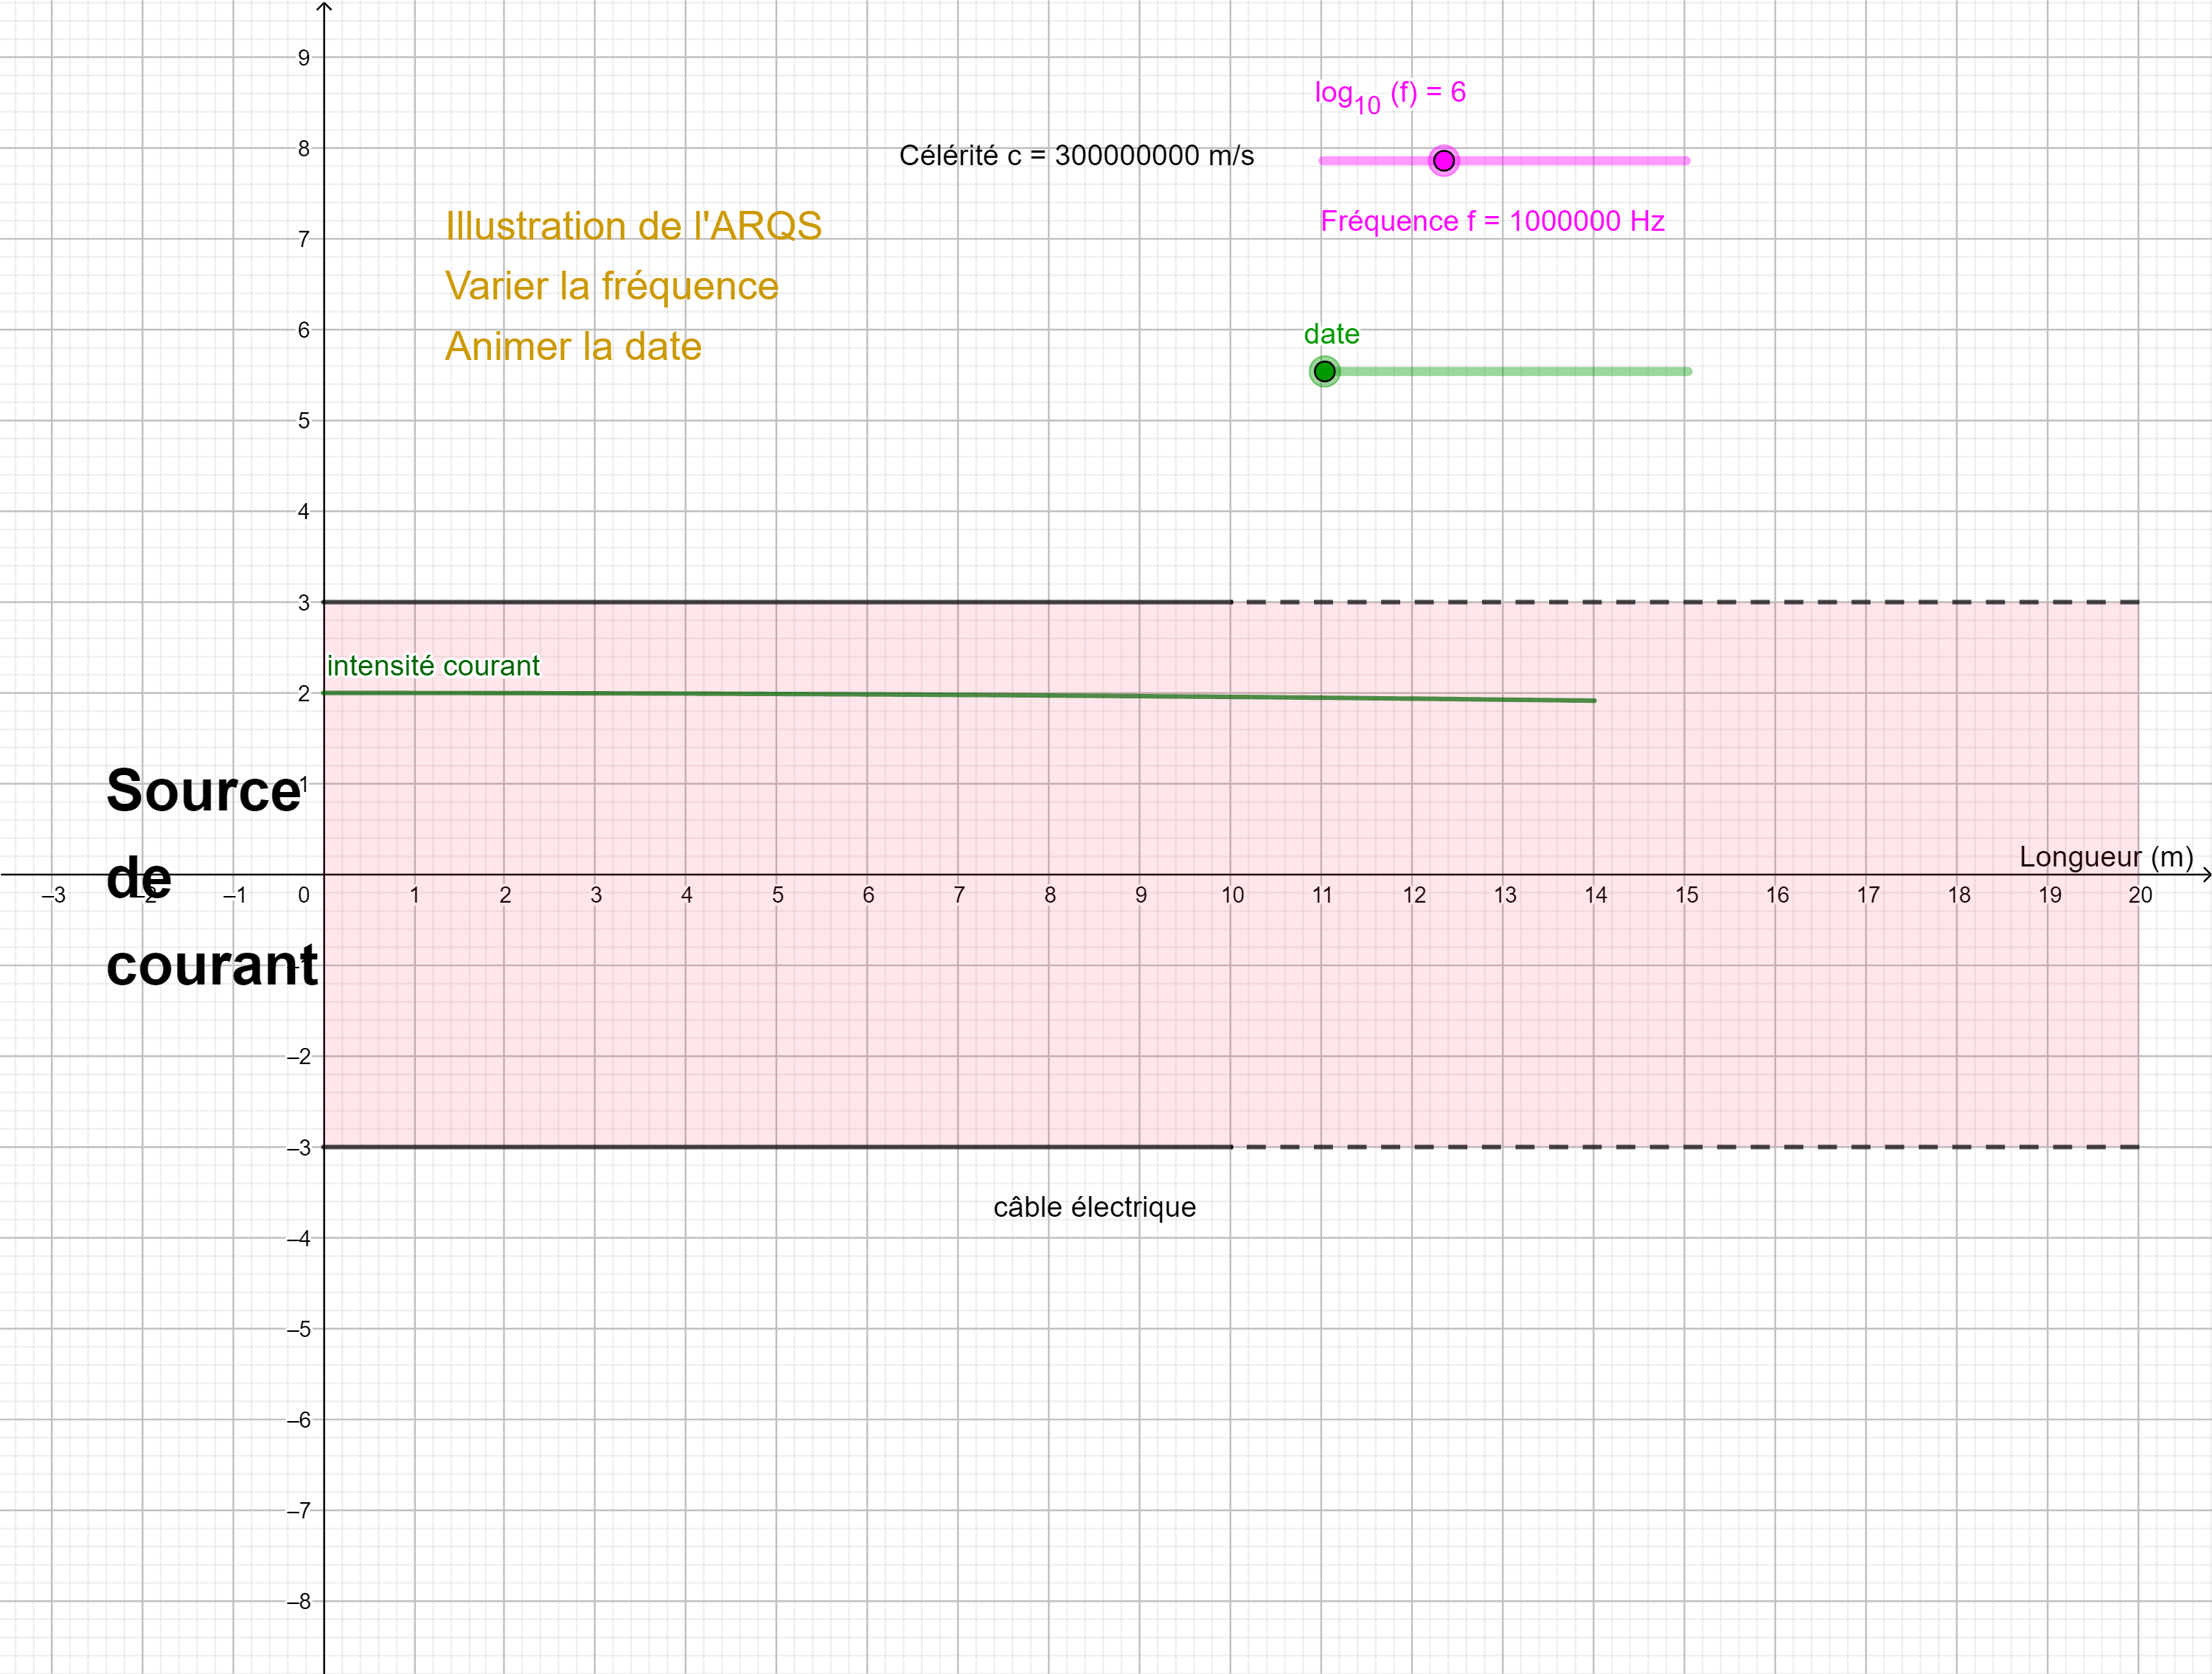Click the magenta log10(f) slider handle
The image size is (2212, 1674).
tap(1443, 160)
